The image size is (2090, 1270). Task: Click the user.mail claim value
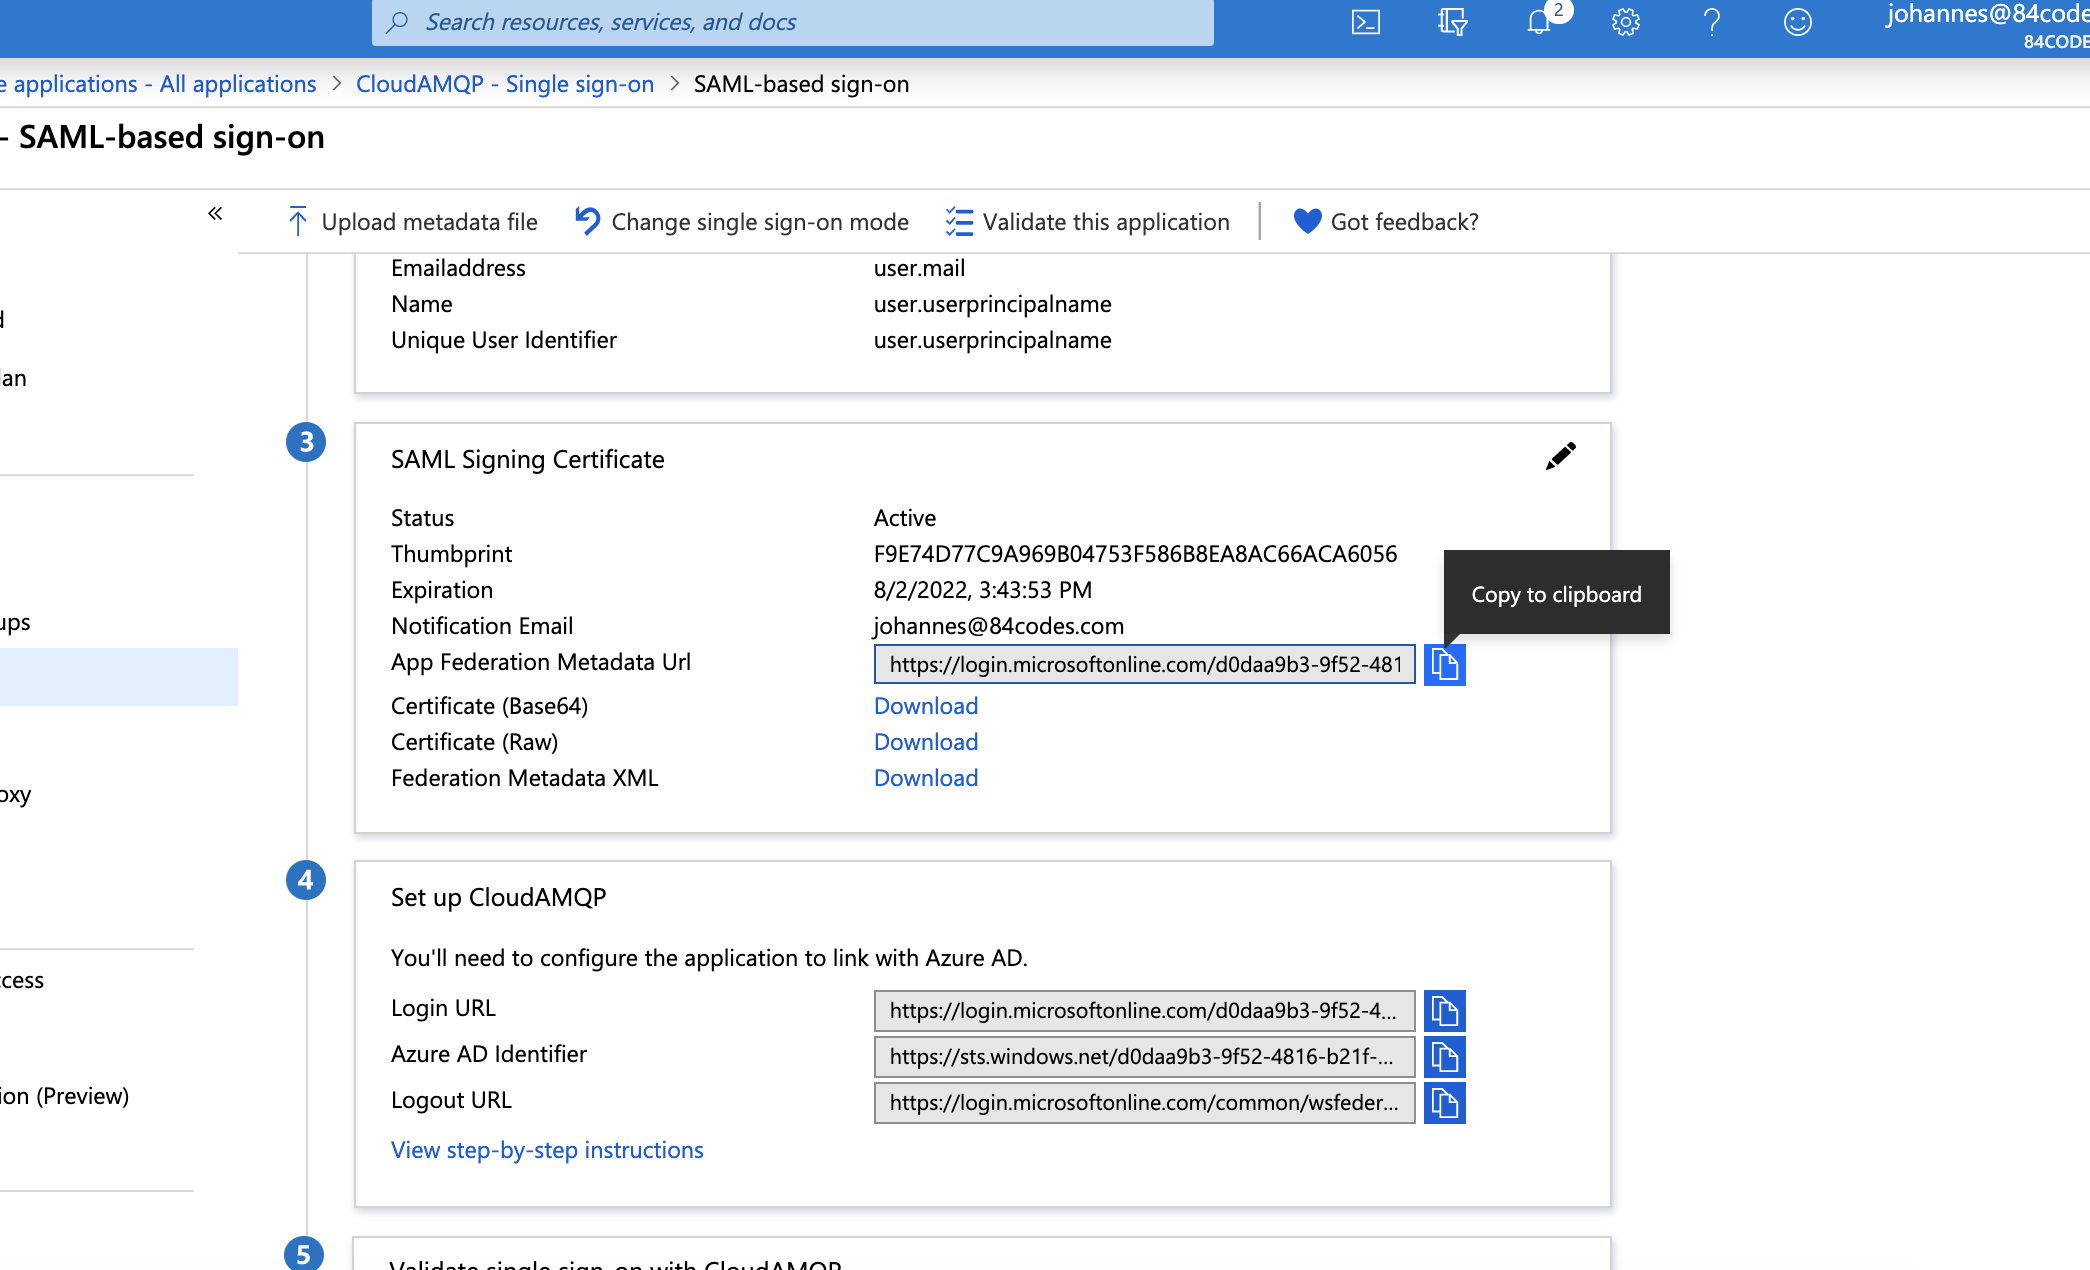[919, 268]
